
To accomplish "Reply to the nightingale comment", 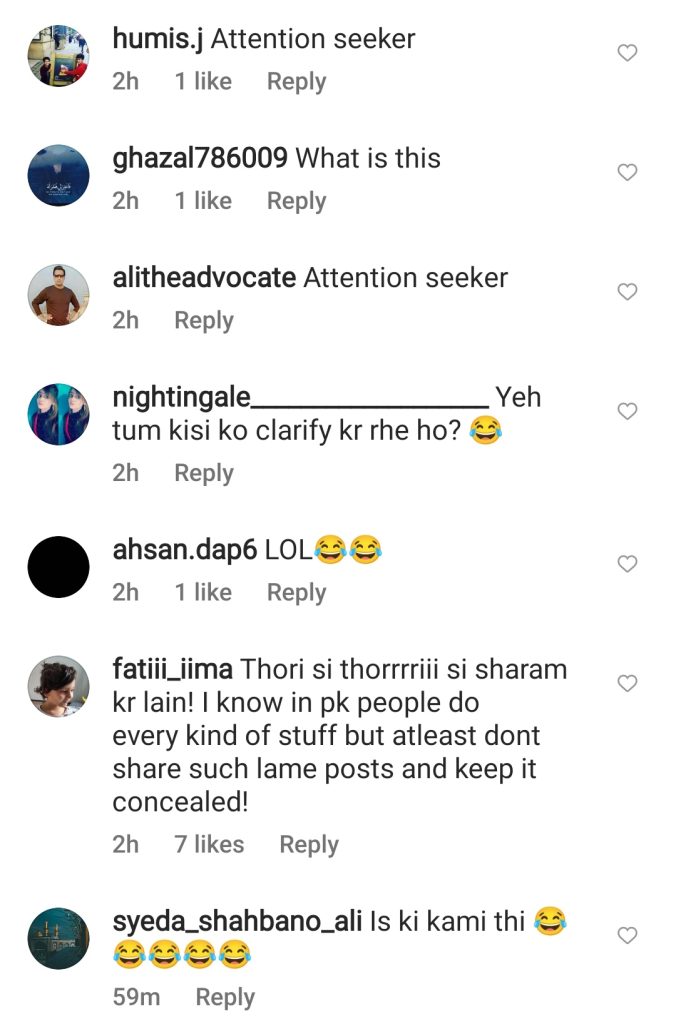I will tap(204, 473).
